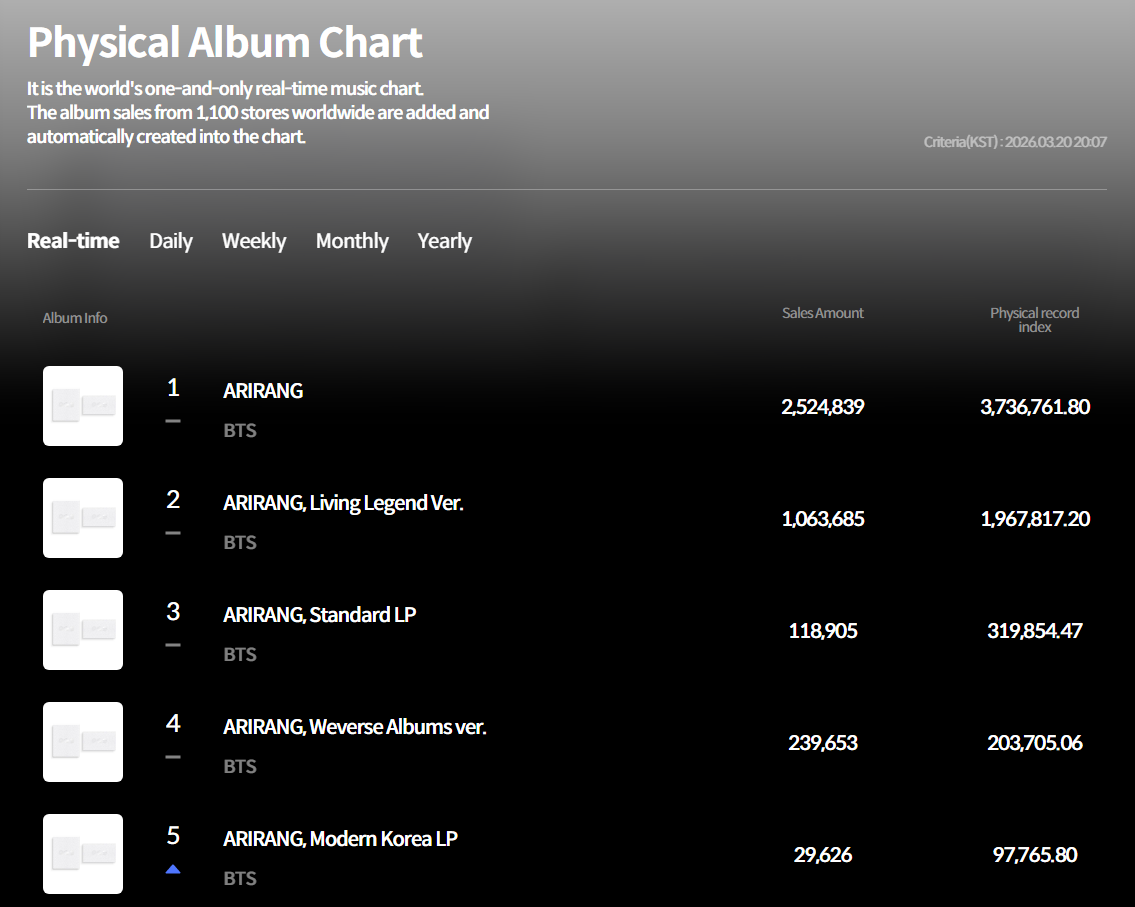Open the ARIRANG, Standard LP title link

tap(319, 615)
